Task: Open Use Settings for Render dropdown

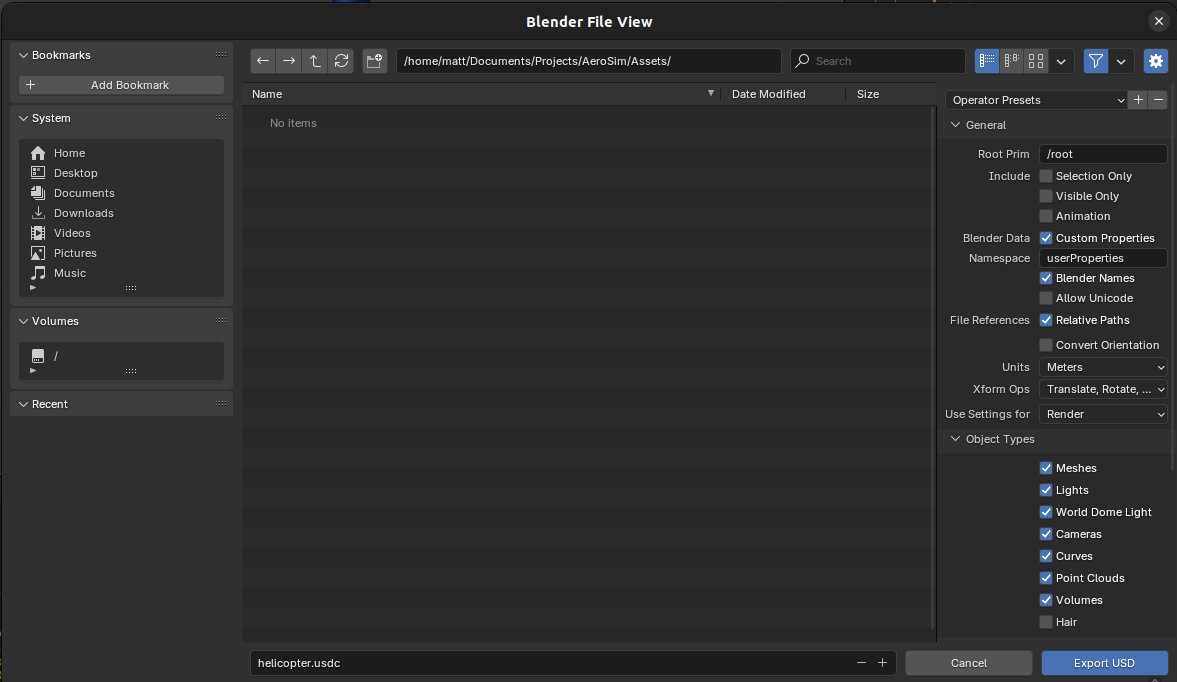Action: coord(1103,414)
